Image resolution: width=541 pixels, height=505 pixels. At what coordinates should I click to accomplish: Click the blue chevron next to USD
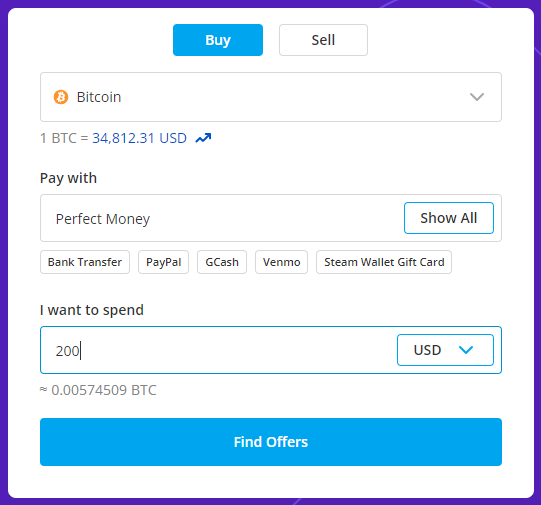(x=466, y=350)
